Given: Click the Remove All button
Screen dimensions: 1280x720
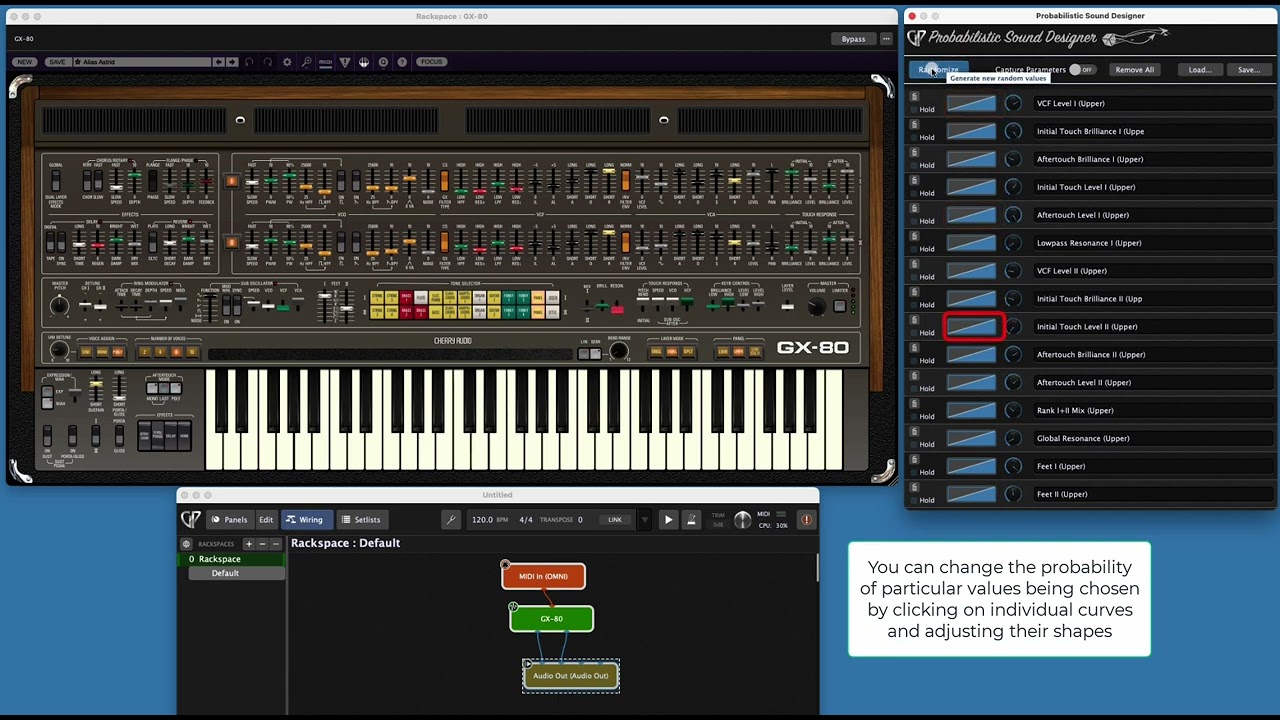Looking at the screenshot, I should 1134,70.
